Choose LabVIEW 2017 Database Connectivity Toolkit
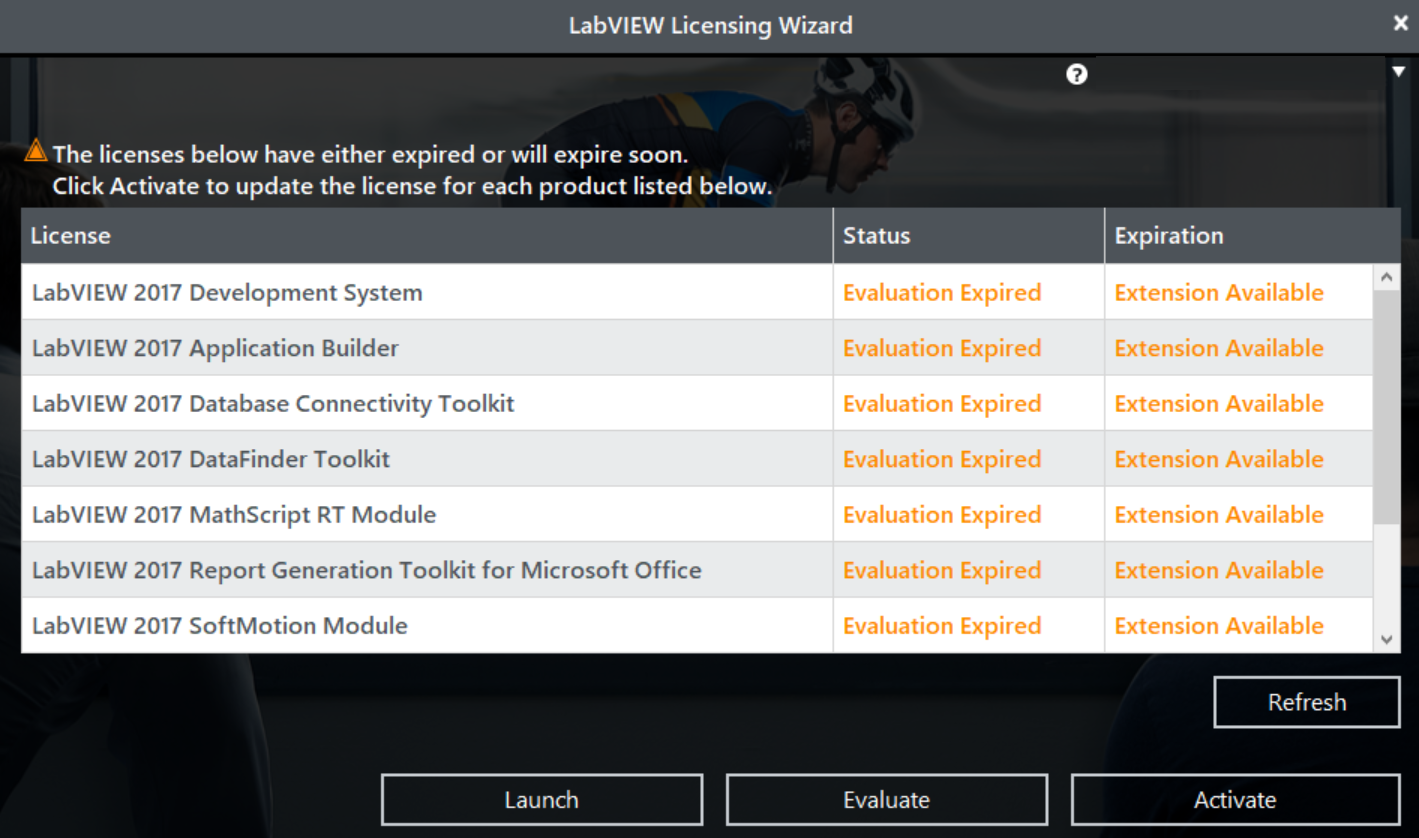Screen dimensions: 1419x838 point(273,404)
